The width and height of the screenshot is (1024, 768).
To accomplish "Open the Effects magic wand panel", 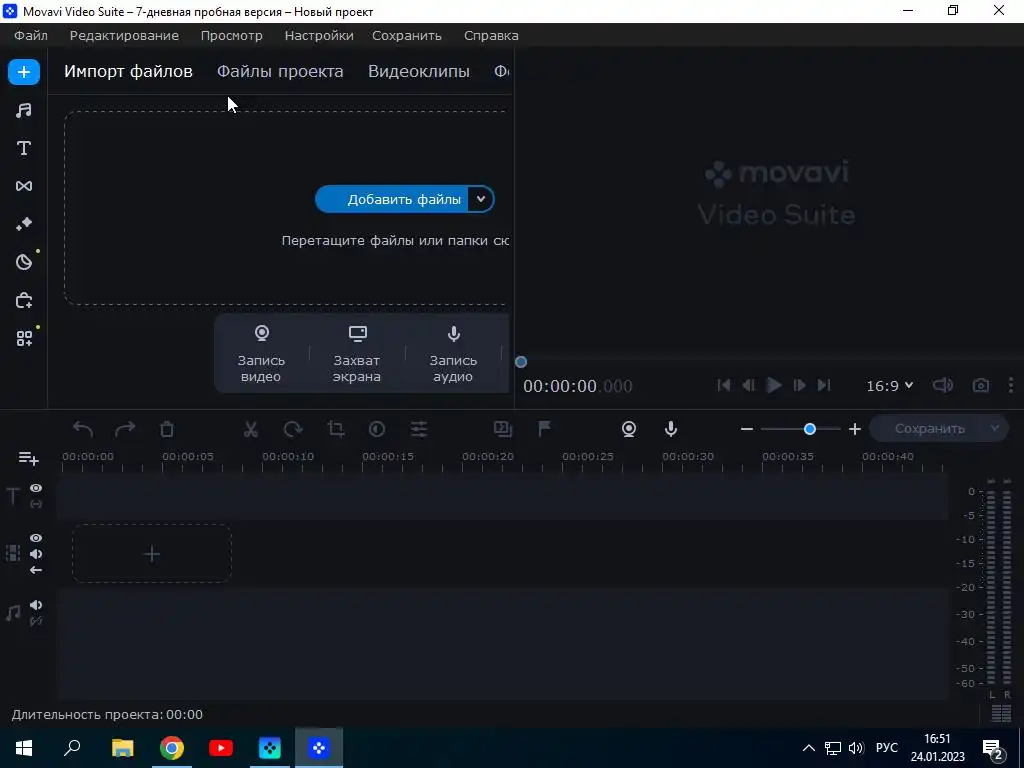I will [x=24, y=224].
